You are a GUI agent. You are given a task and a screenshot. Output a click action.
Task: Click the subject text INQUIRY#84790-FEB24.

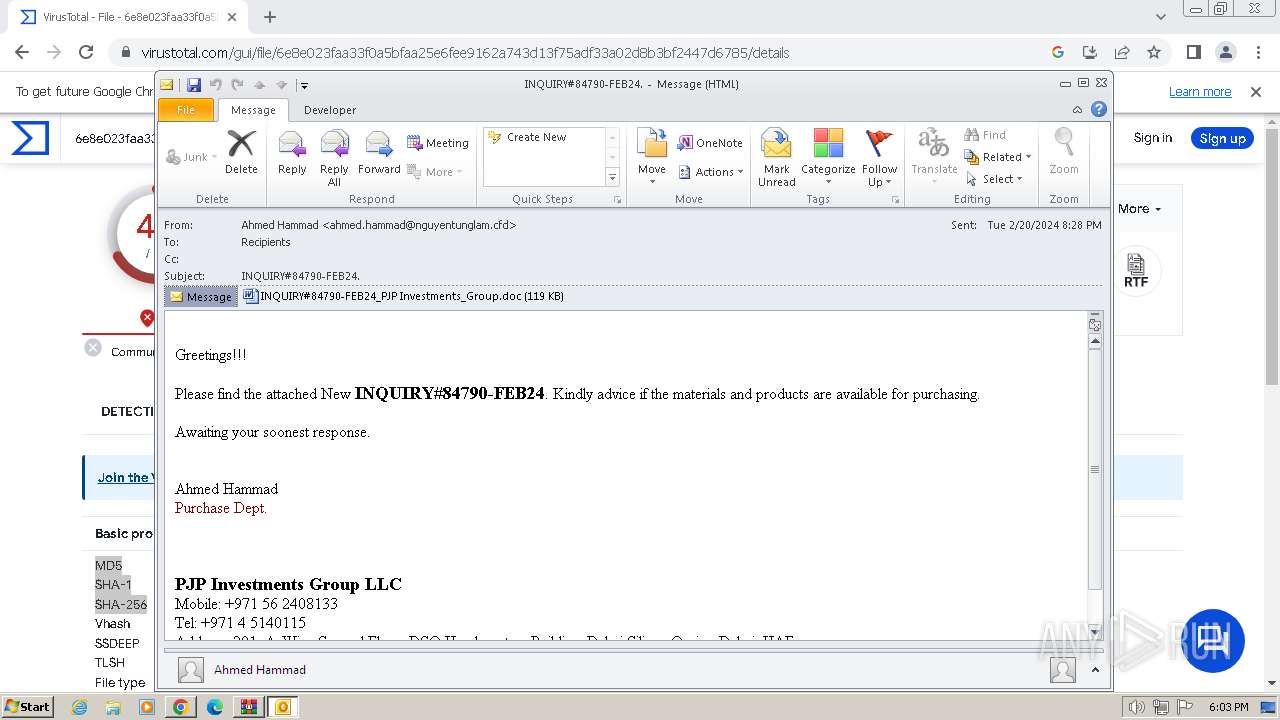tap(300, 276)
